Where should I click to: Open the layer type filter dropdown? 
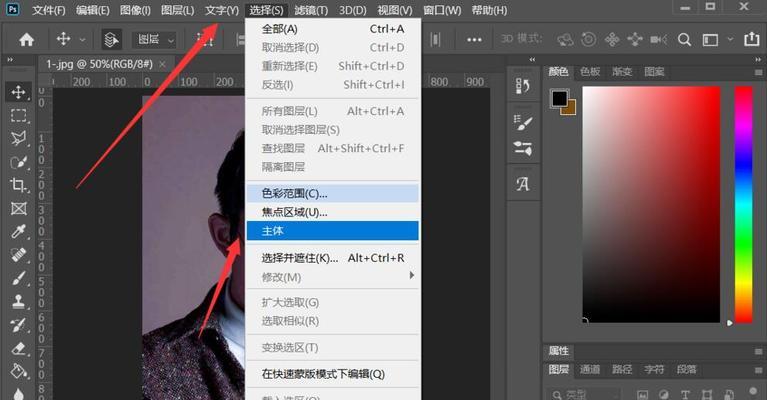pos(583,394)
